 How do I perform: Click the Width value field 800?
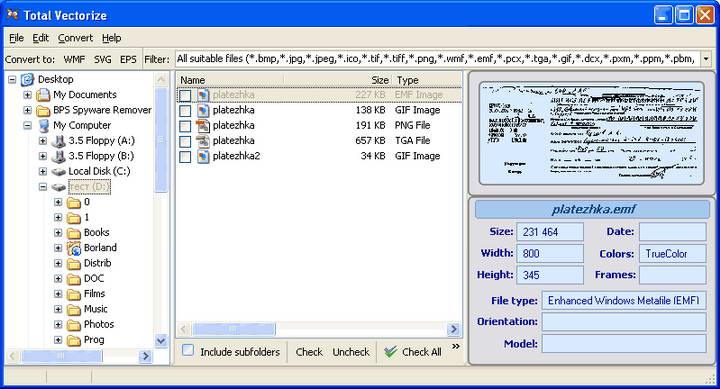[550, 254]
